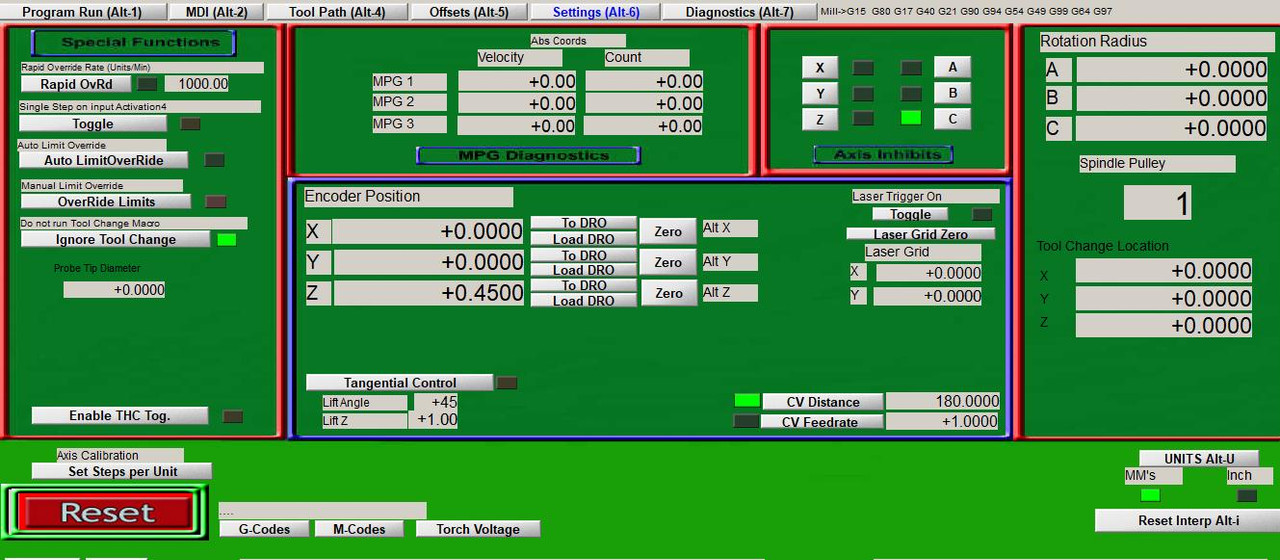This screenshot has height=560, width=1280.
Task: Click OverRide Limits button
Action: 106,202
